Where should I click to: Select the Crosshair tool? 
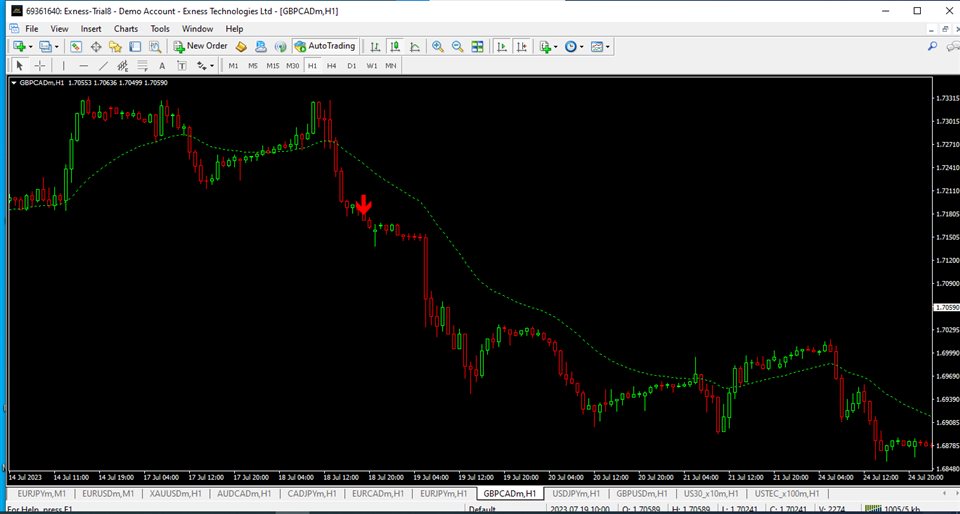point(39,65)
